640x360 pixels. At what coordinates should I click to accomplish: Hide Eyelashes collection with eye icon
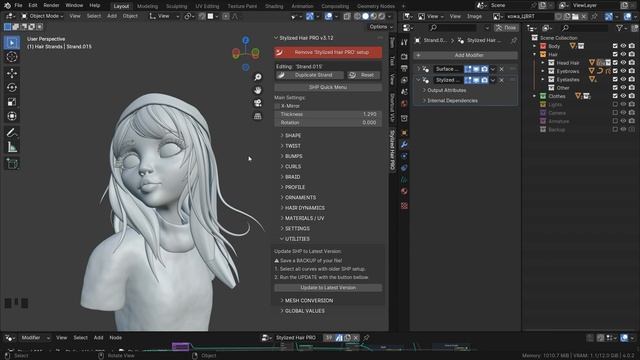tap(623, 80)
